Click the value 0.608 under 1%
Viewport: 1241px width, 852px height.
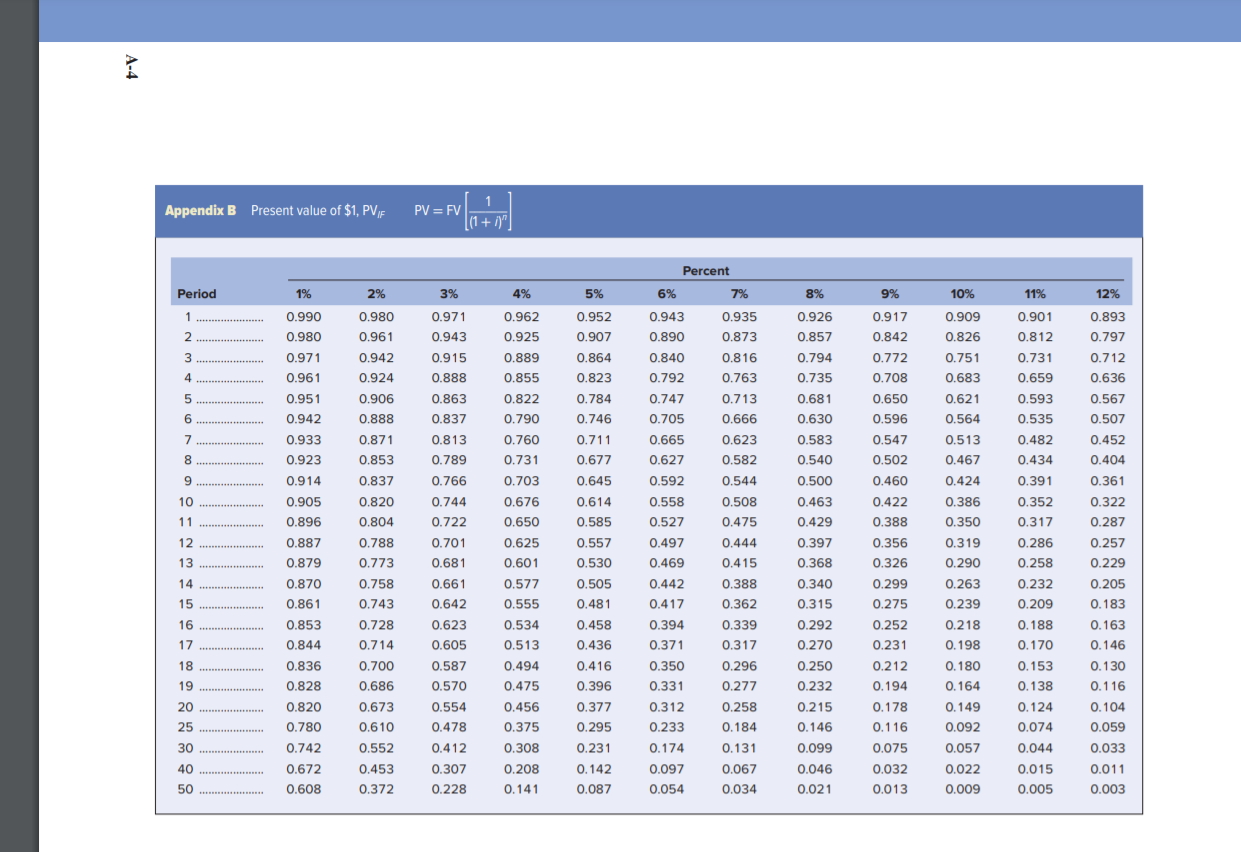click(x=304, y=789)
